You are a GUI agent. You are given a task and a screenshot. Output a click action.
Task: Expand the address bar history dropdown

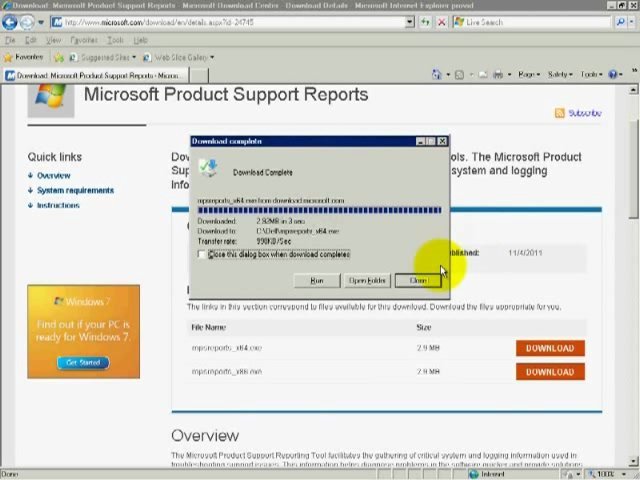[x=410, y=22]
